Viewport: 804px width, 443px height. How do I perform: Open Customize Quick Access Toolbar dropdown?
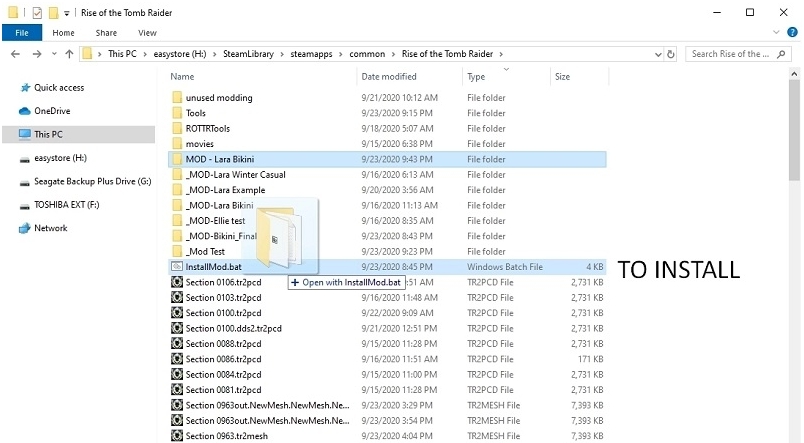(66, 13)
